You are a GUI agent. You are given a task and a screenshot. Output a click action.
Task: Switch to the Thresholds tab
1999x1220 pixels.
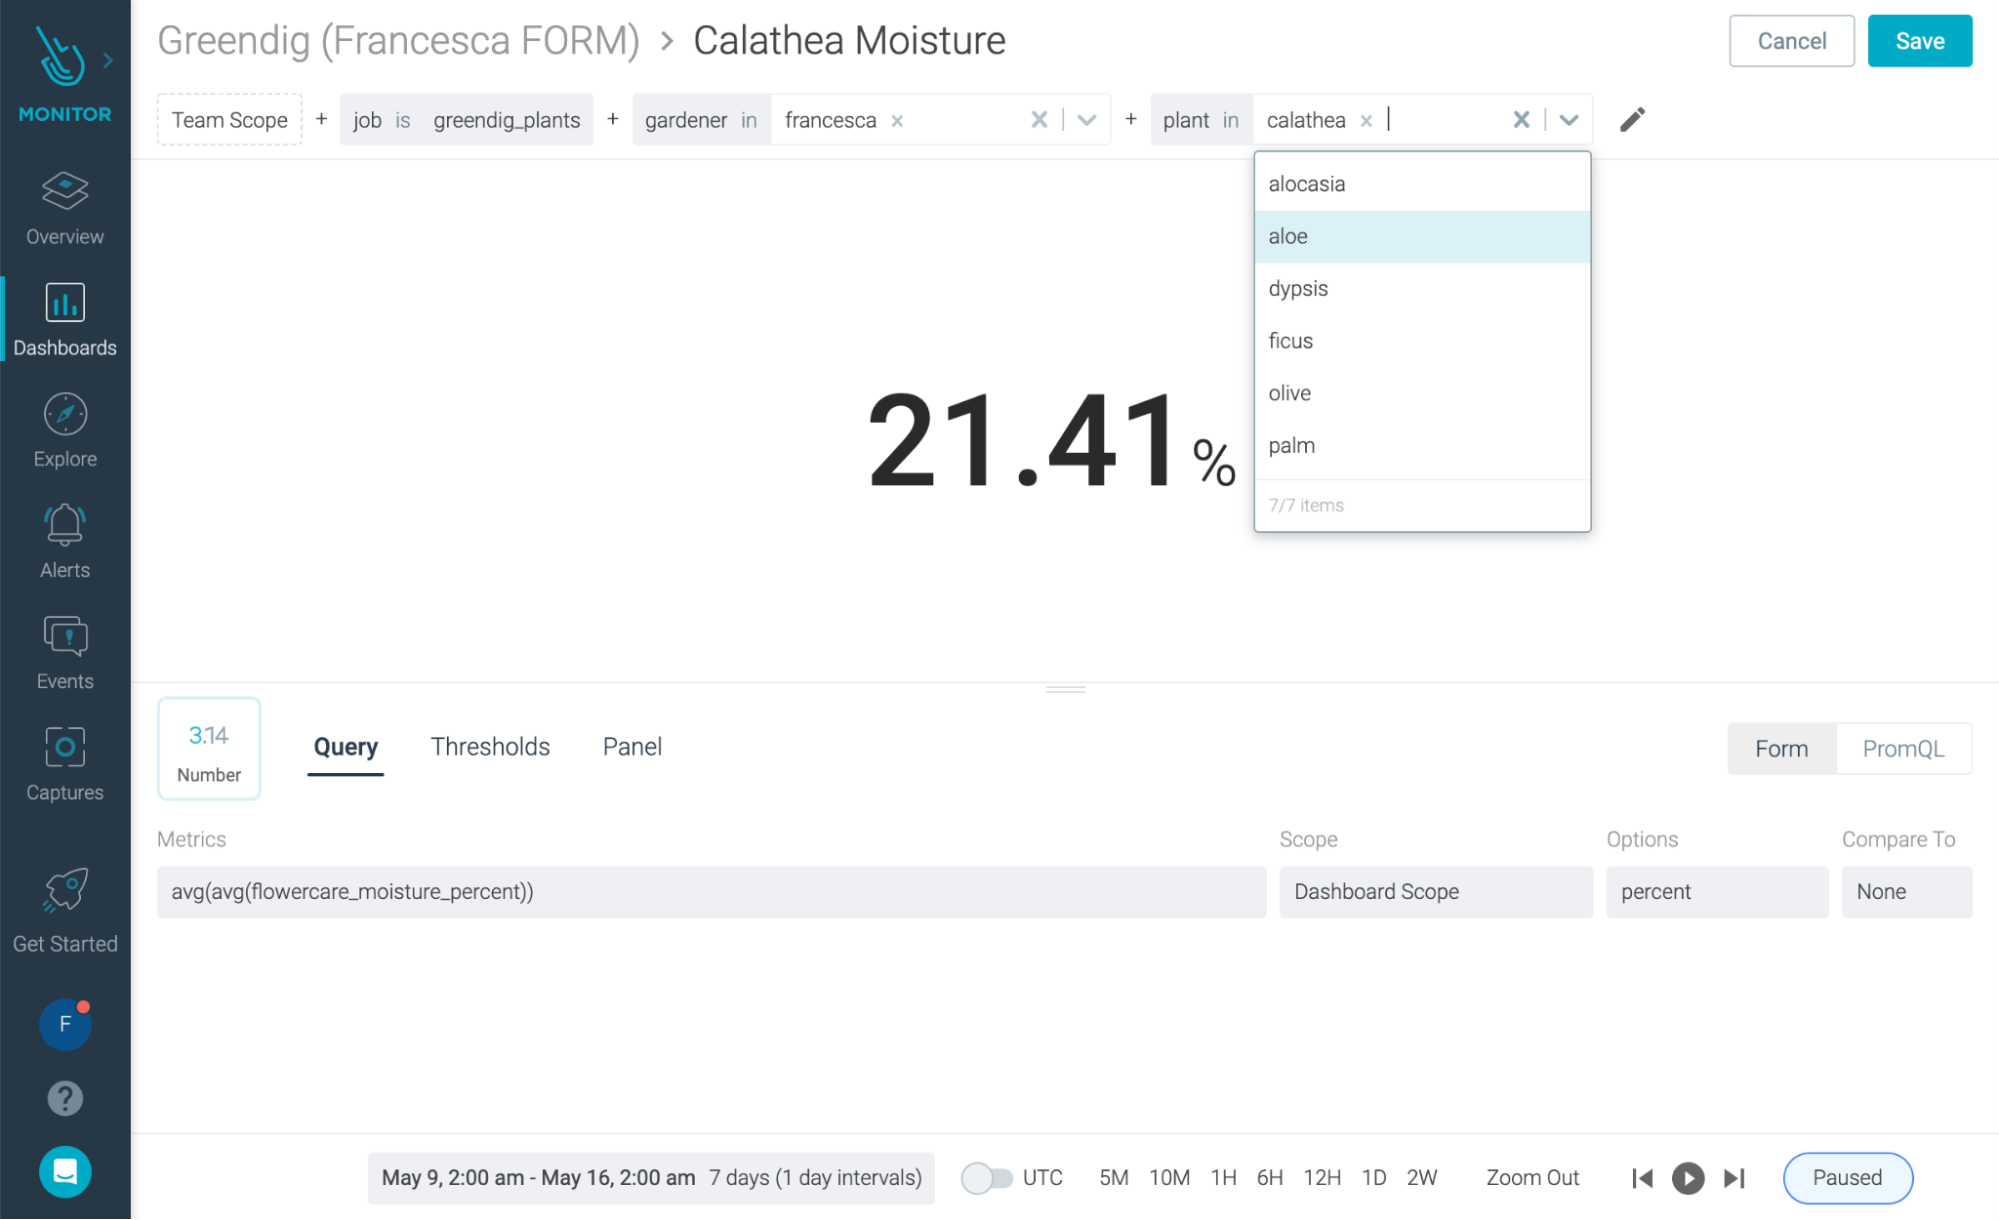[x=490, y=747]
